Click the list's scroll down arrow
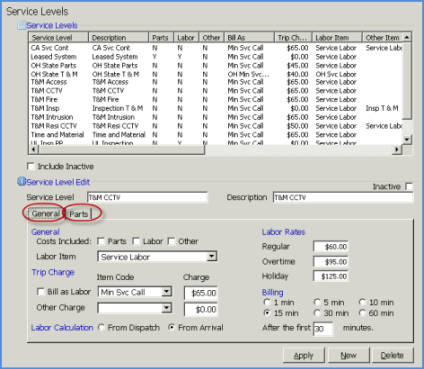 407,139
